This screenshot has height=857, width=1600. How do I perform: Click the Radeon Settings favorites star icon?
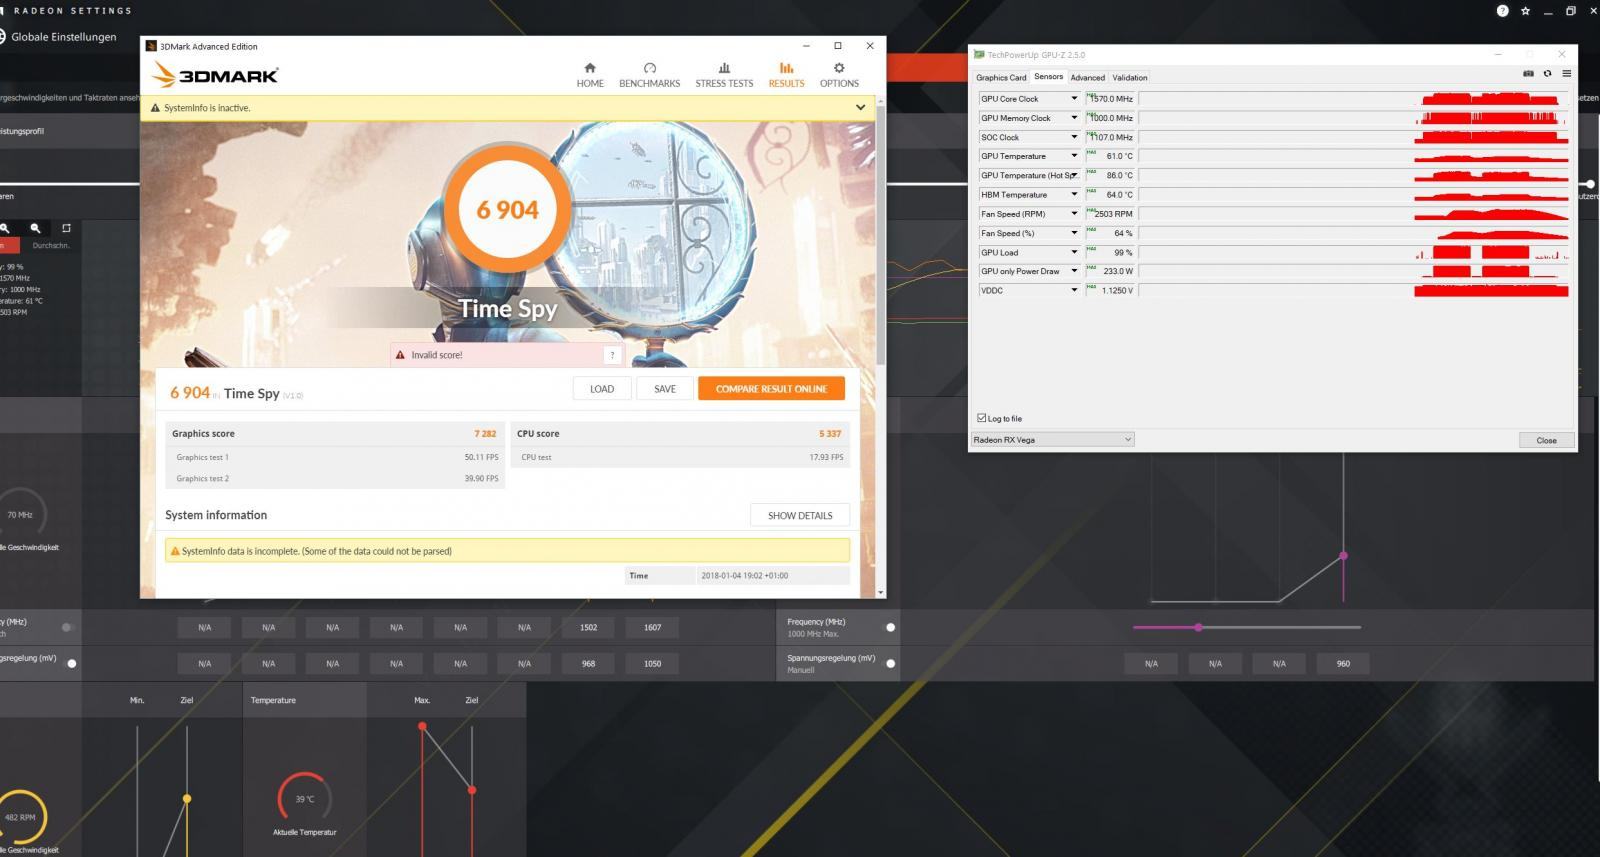[x=1525, y=11]
